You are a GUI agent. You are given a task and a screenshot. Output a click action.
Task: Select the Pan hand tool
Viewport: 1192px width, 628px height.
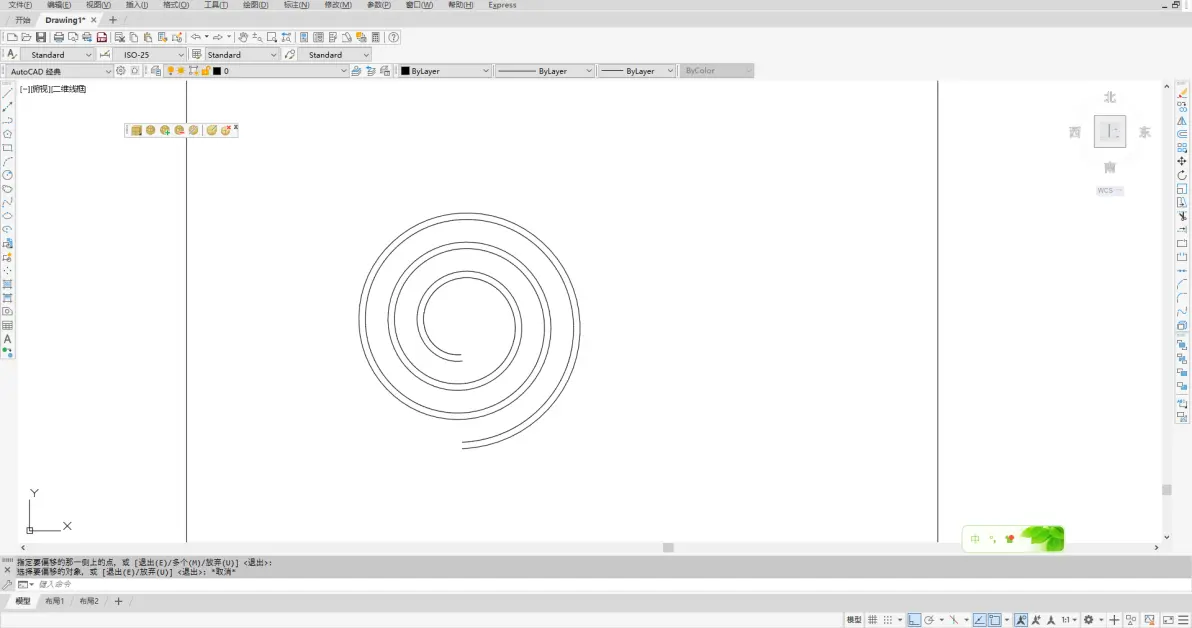[x=243, y=37]
